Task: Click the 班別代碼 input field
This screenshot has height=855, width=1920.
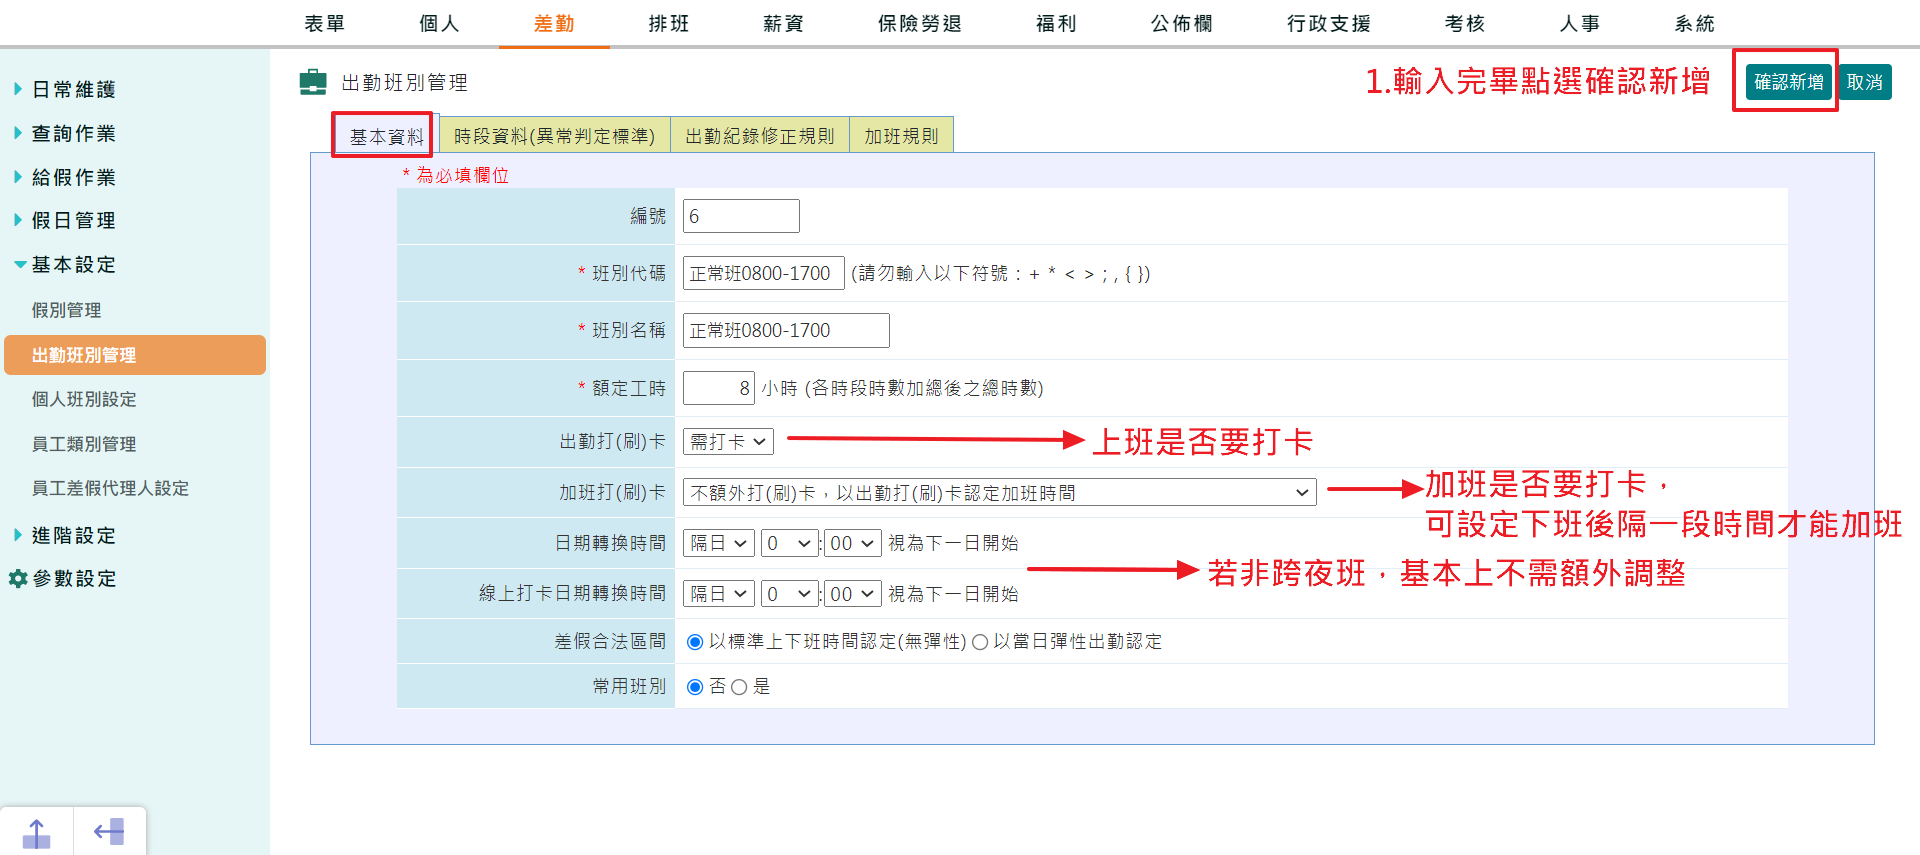Action: [x=764, y=273]
